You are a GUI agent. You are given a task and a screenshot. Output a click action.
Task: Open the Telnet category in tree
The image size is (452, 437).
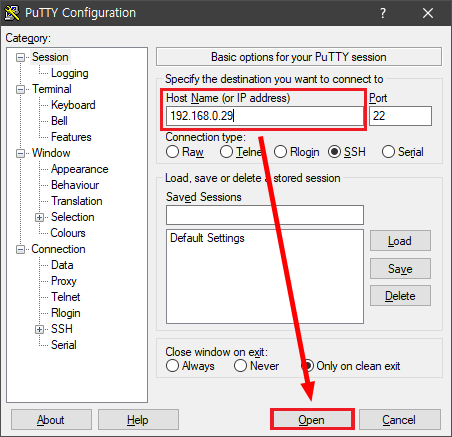click(66, 297)
